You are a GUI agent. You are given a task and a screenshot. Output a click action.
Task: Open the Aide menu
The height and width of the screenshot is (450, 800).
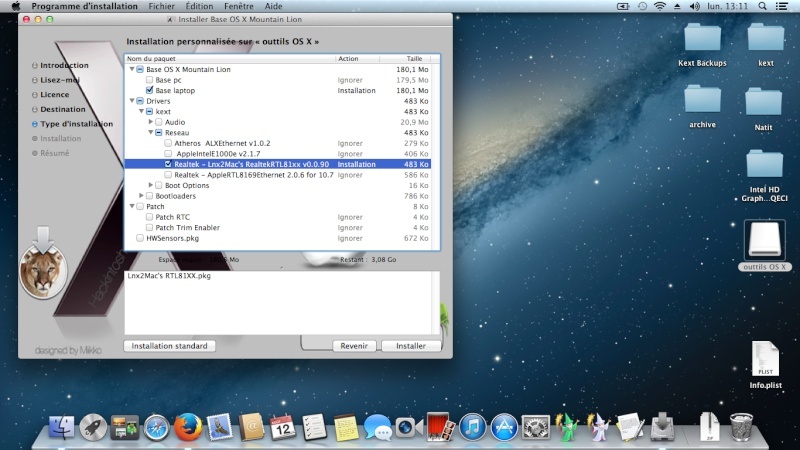(x=273, y=6)
